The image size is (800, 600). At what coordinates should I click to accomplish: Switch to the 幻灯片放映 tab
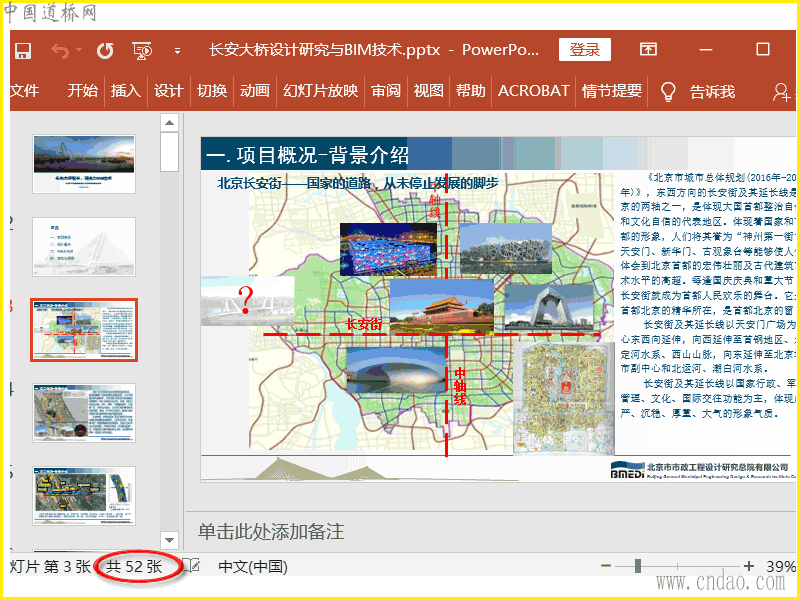[x=320, y=91]
